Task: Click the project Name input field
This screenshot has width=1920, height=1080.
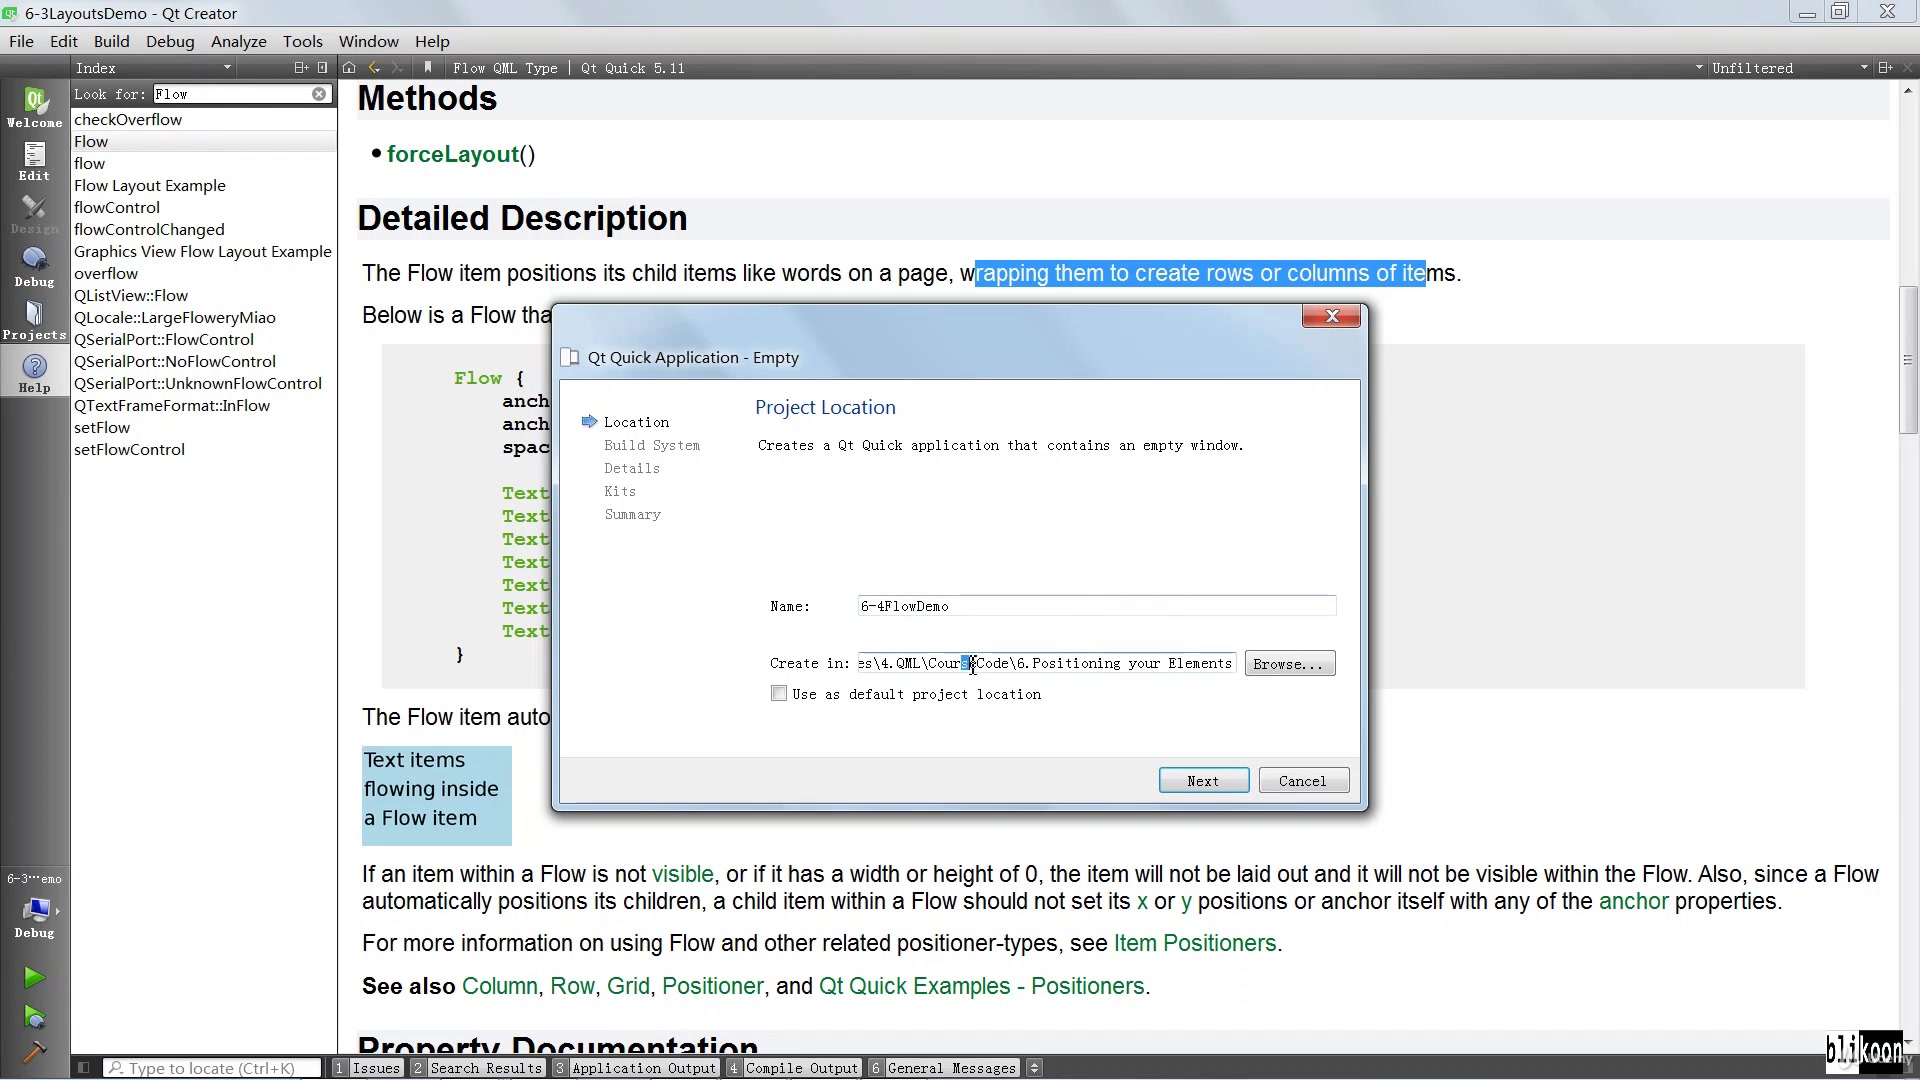Action: (1096, 606)
